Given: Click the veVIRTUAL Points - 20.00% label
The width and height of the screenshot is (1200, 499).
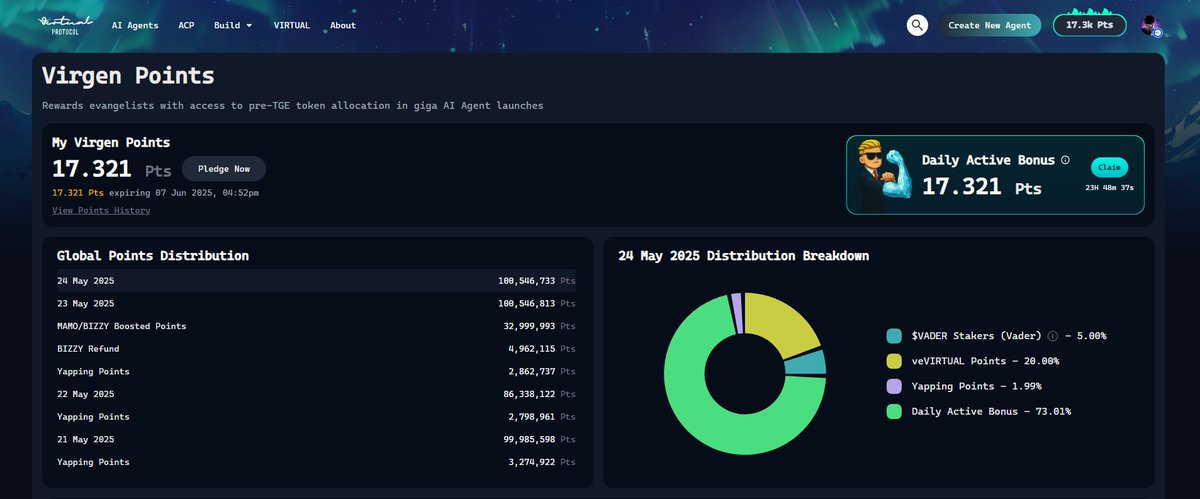Looking at the screenshot, I should [984, 361].
